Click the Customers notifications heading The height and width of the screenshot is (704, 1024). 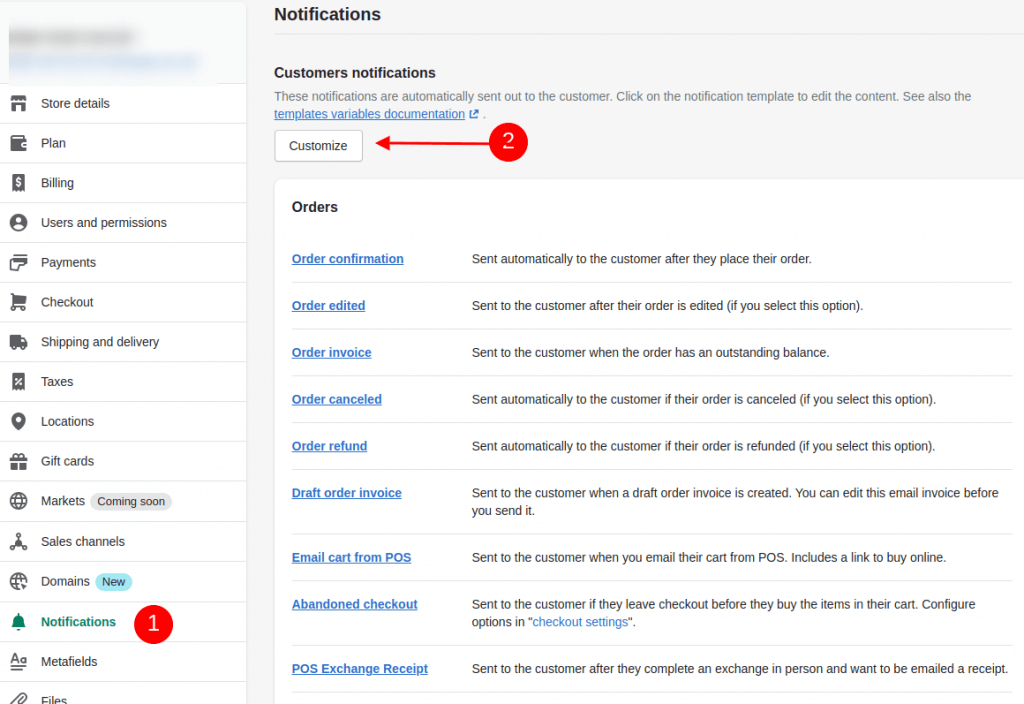pyautogui.click(x=355, y=72)
